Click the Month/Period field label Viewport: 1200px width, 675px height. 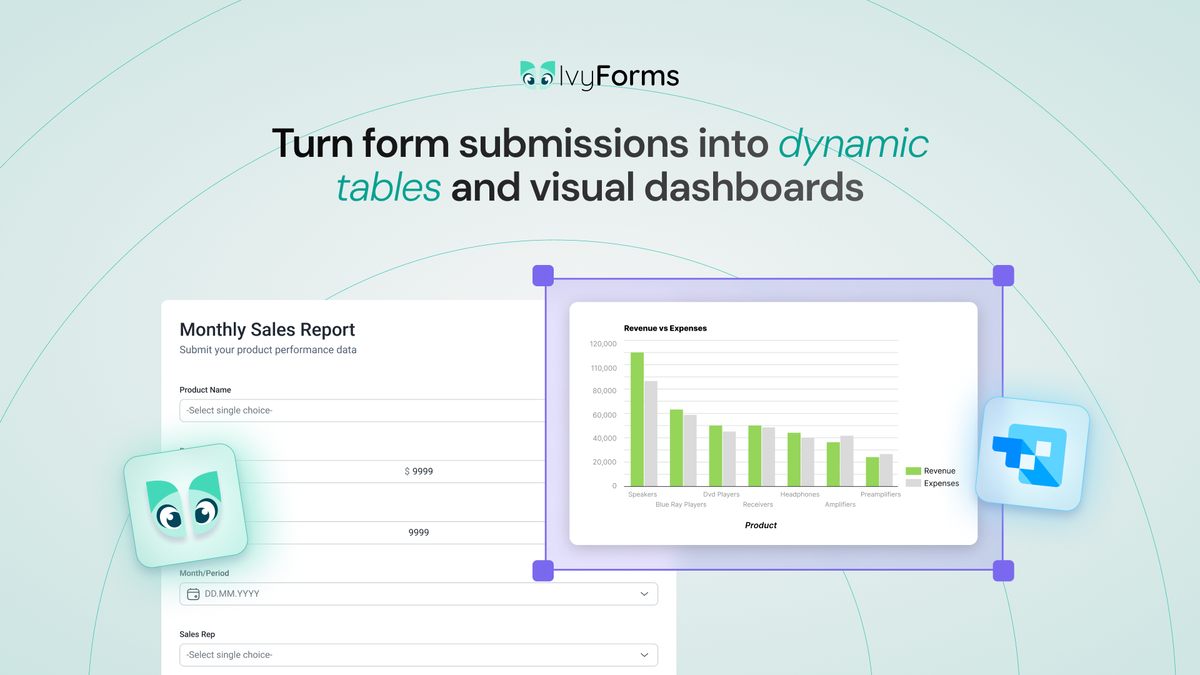[204, 573]
